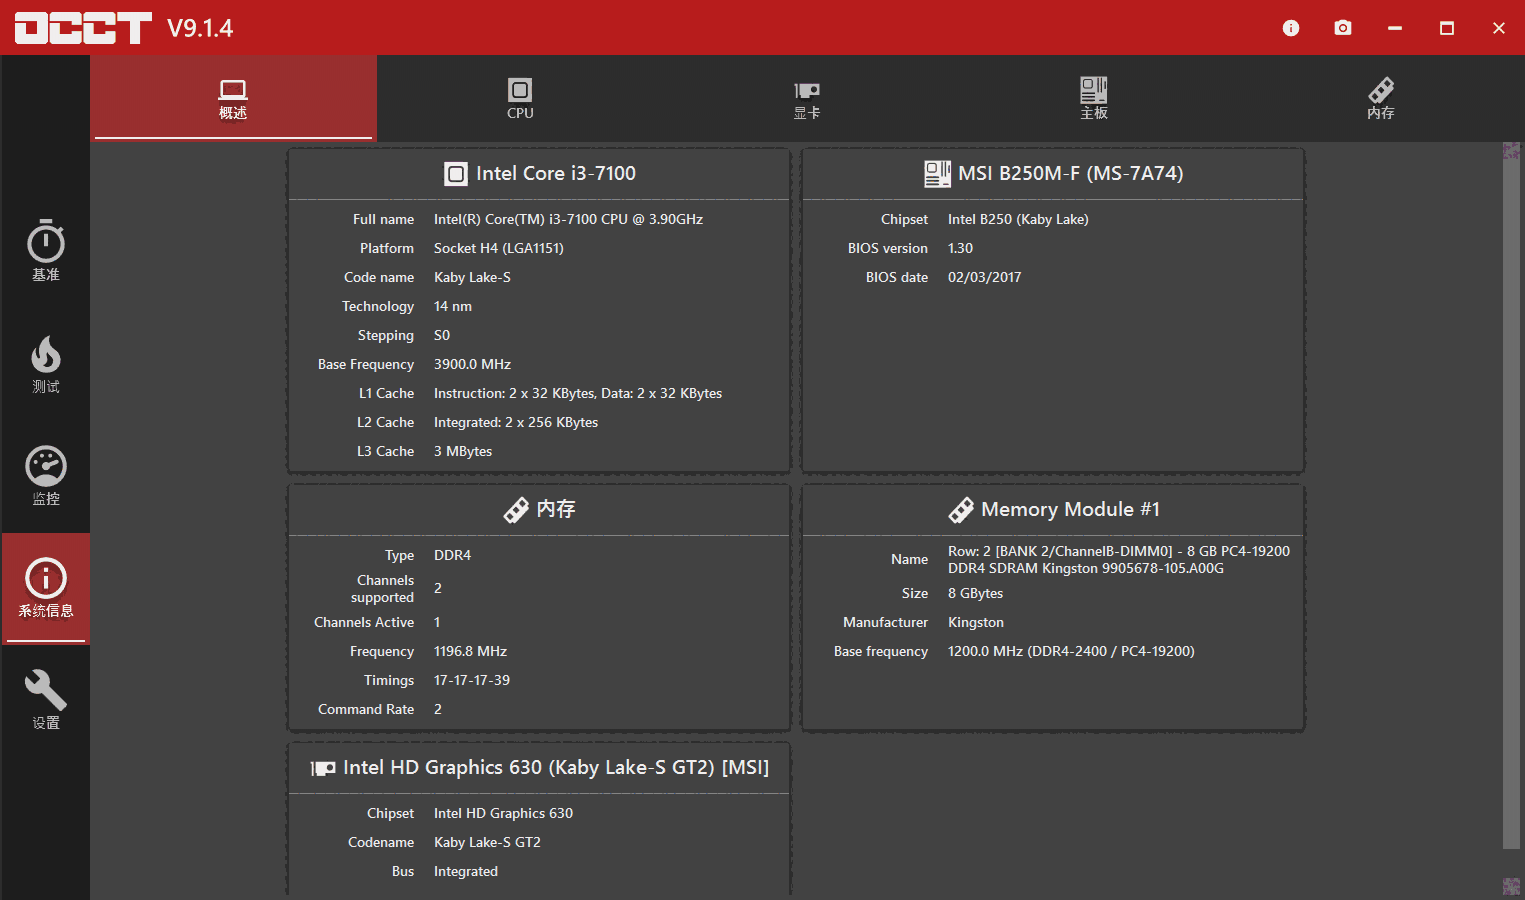Click the OCCT logo in title bar
The image size is (1525, 900).
click(83, 28)
